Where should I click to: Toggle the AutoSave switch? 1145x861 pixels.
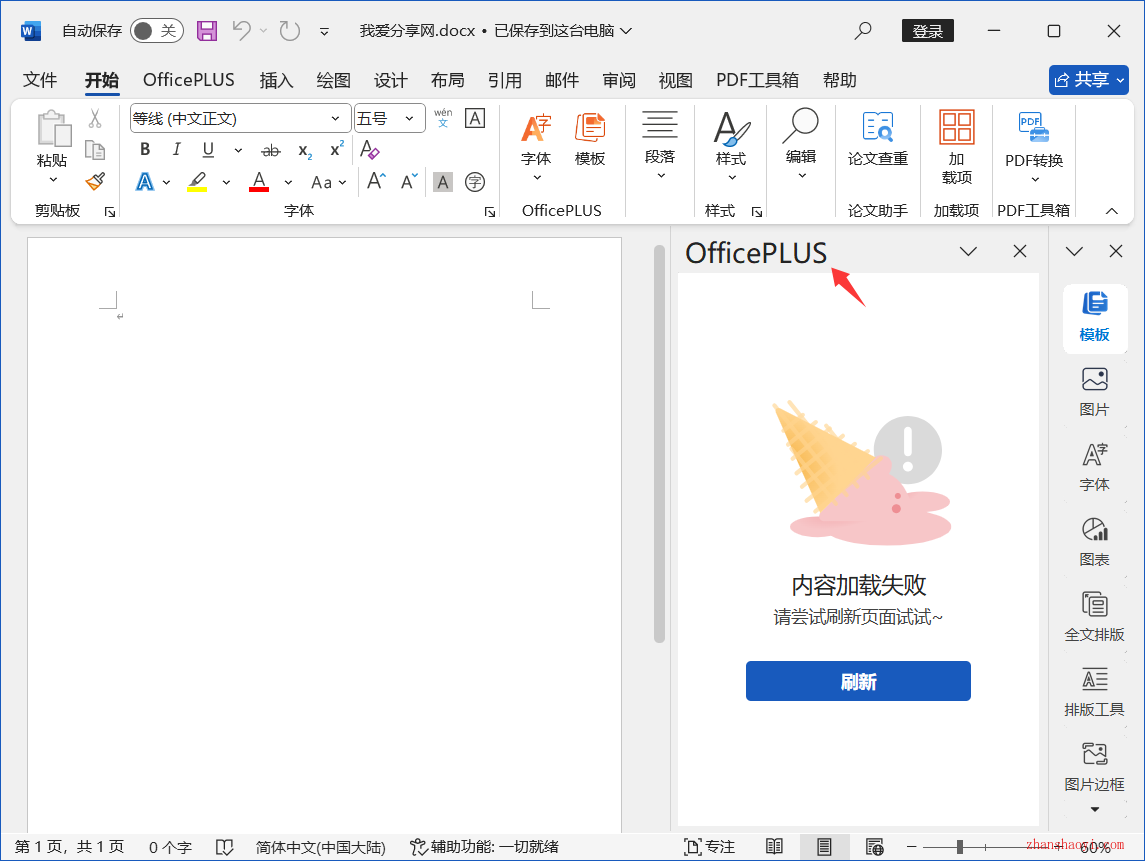156,31
